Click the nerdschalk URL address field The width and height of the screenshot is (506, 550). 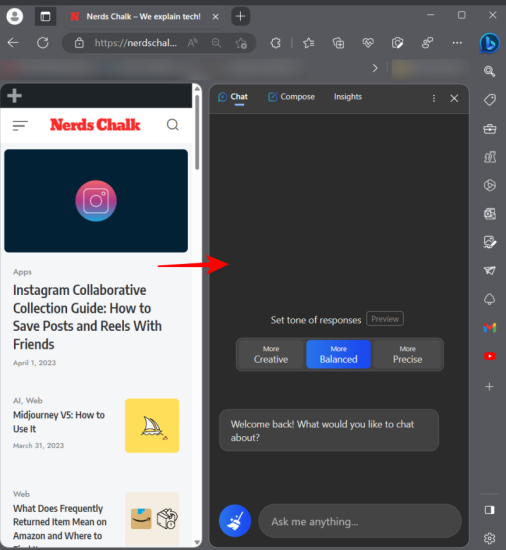[135, 43]
